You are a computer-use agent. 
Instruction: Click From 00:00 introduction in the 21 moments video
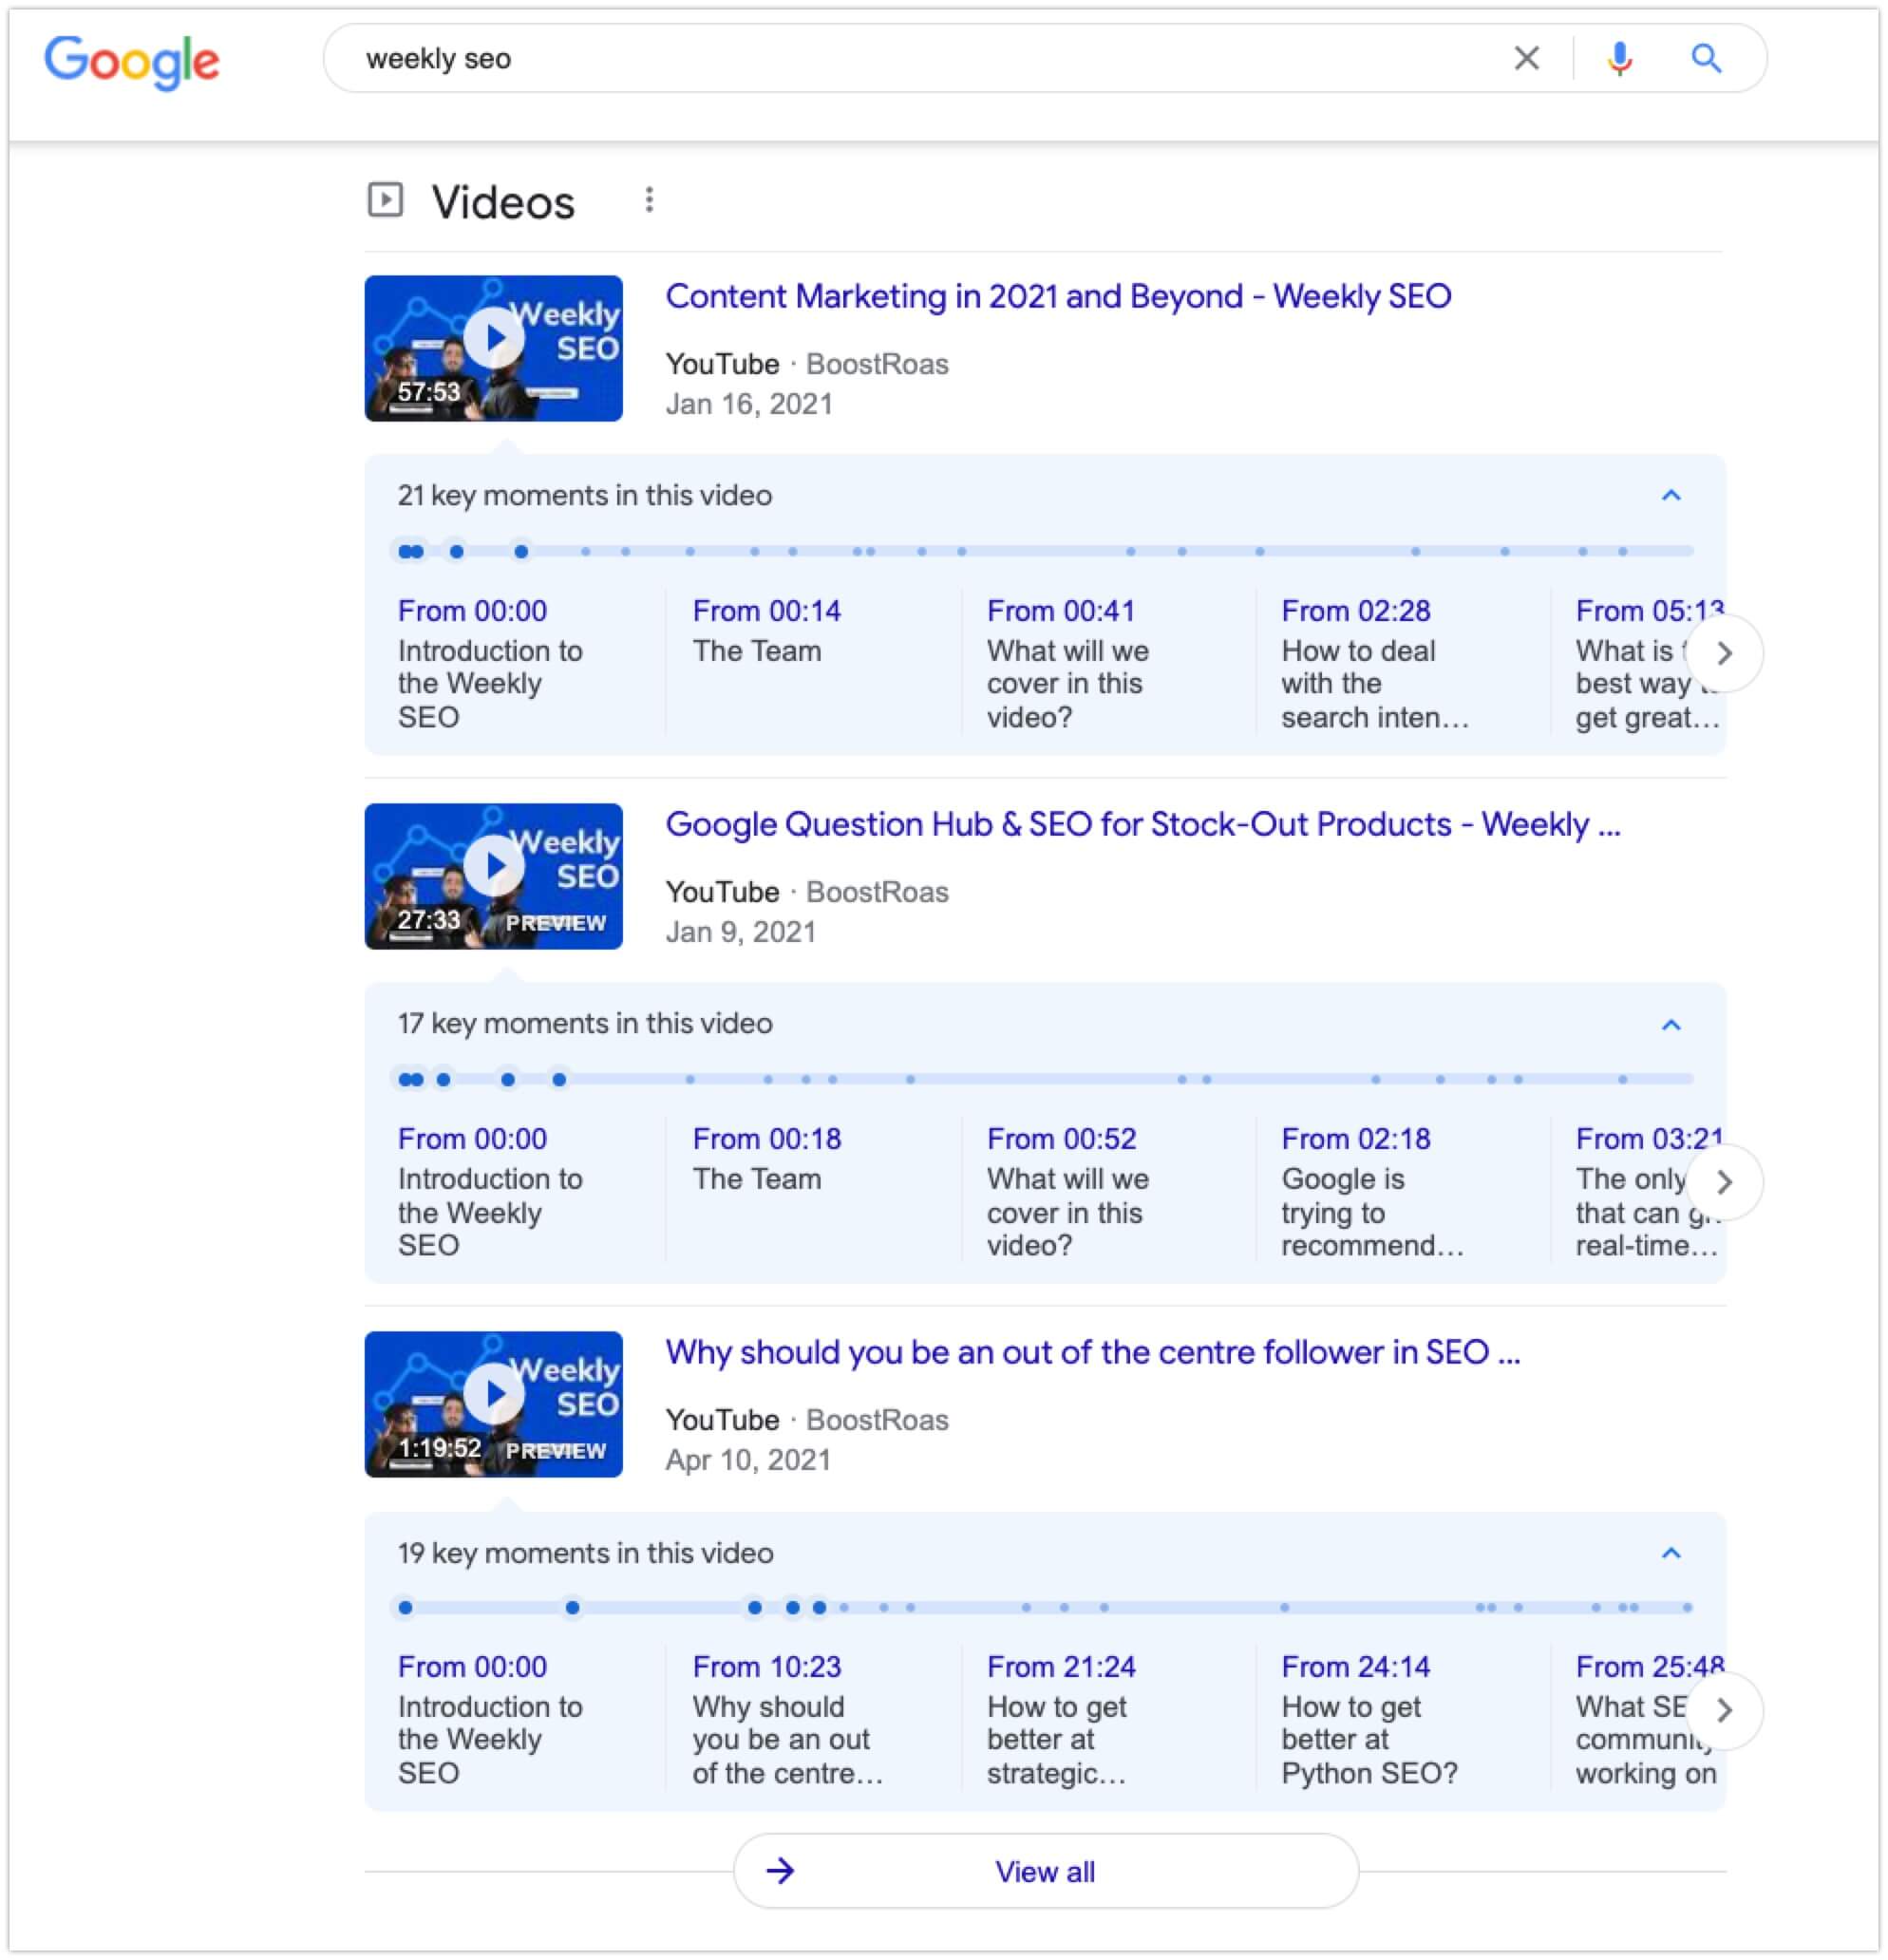tap(490, 664)
